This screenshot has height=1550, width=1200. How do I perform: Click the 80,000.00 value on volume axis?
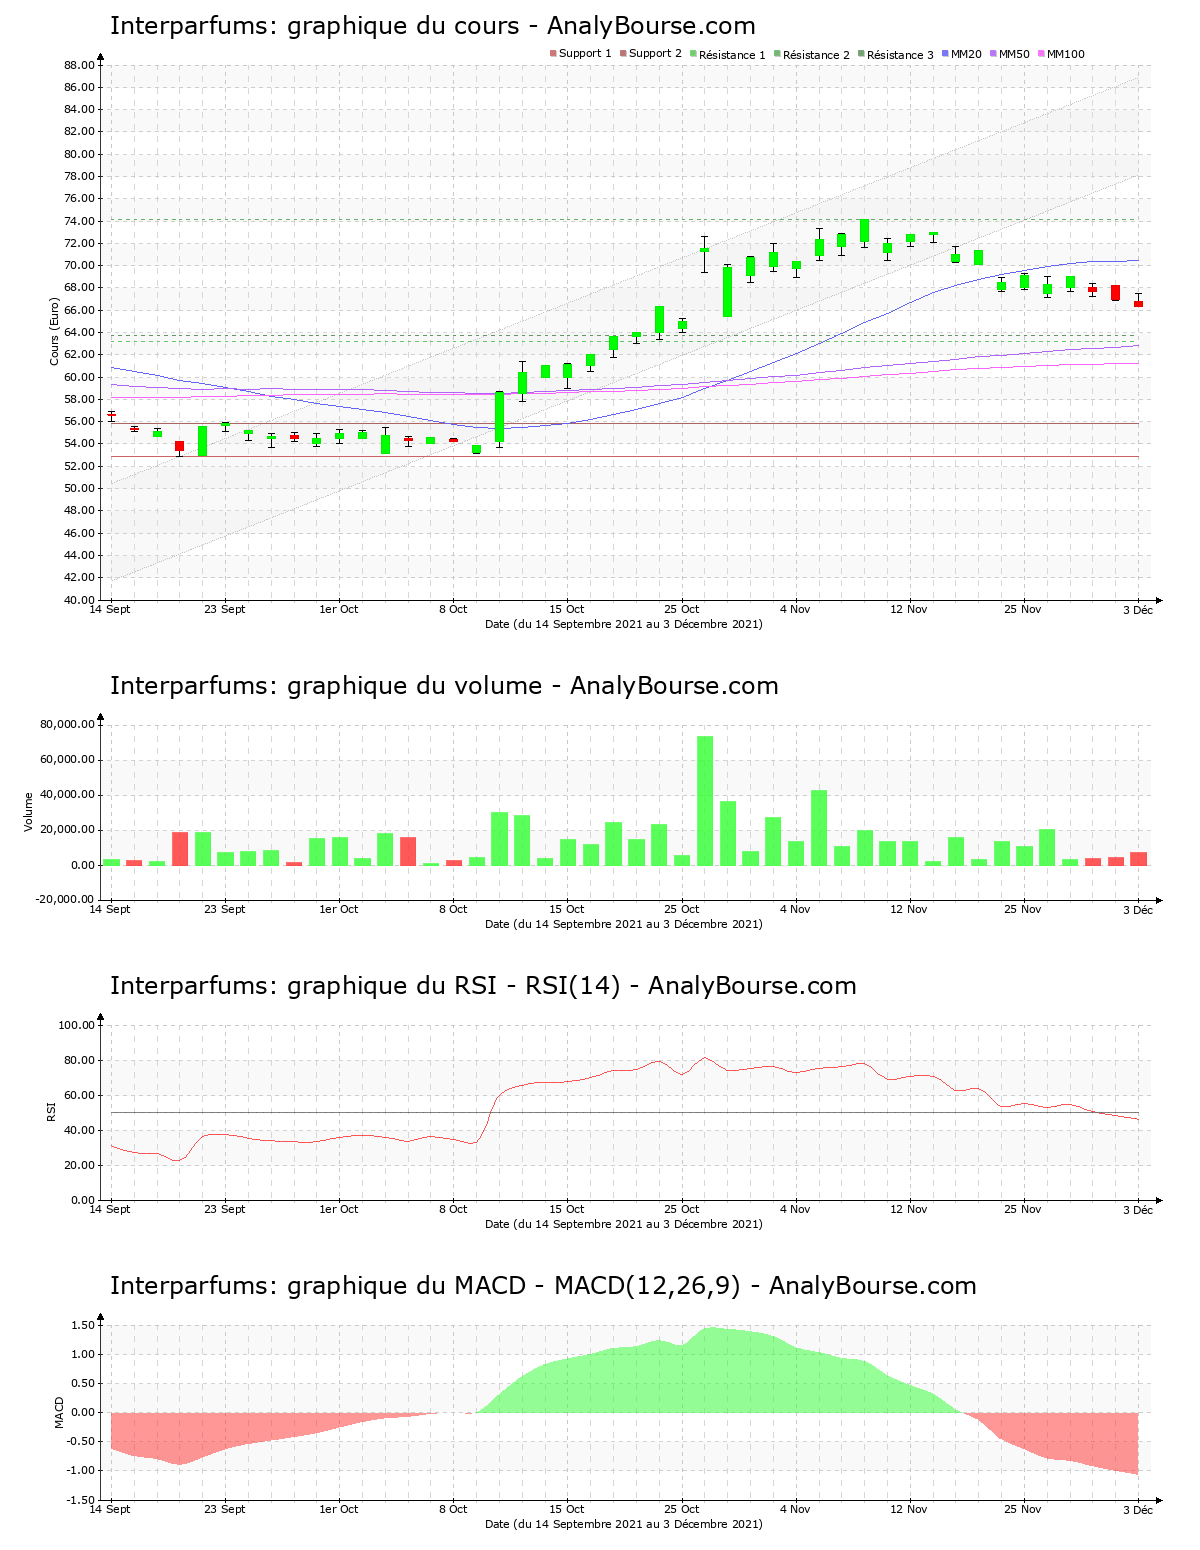[x=67, y=724]
